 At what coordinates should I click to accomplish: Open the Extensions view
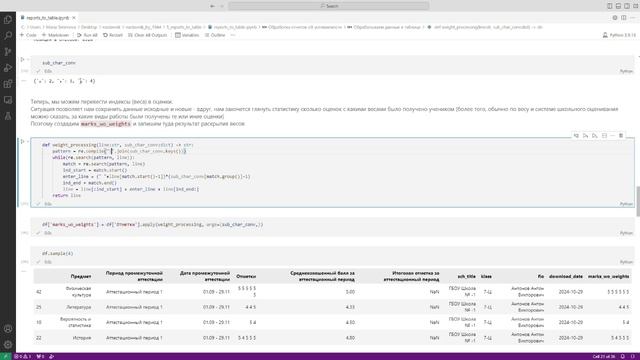click(x=8, y=84)
